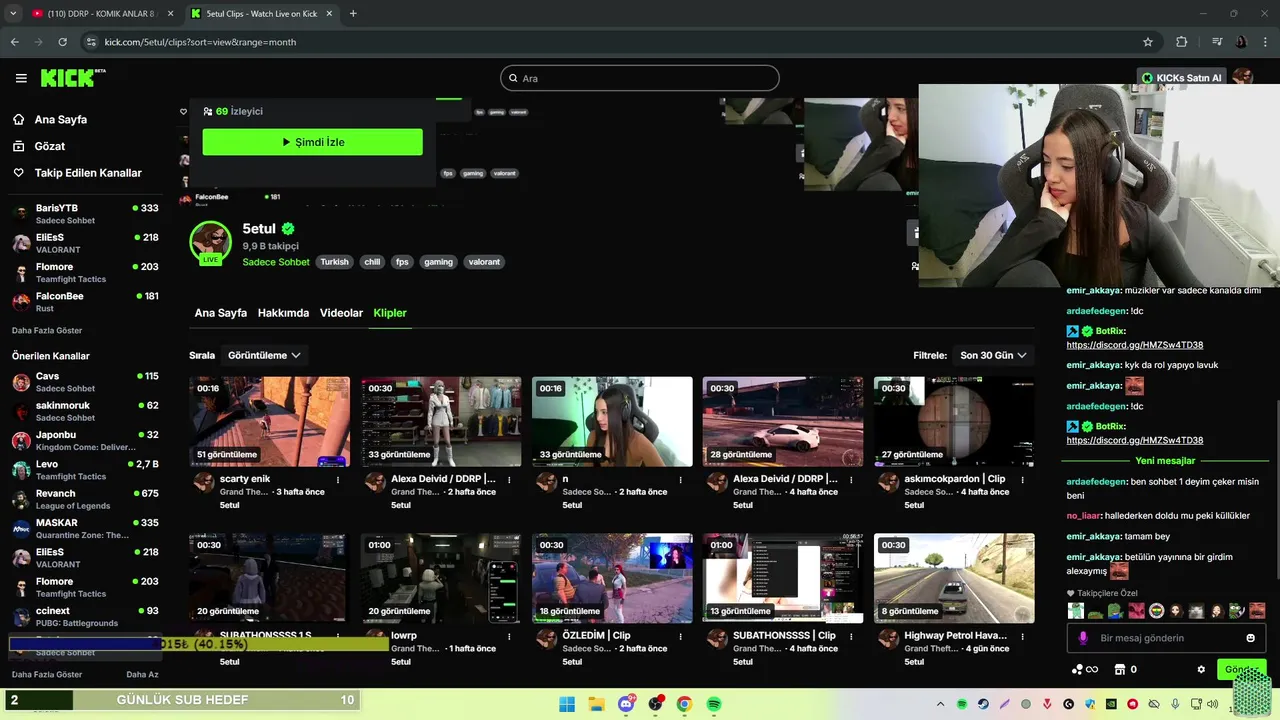Open Görüntüleme sort dropdown
Screen dimensions: 1280x720
(x=264, y=355)
